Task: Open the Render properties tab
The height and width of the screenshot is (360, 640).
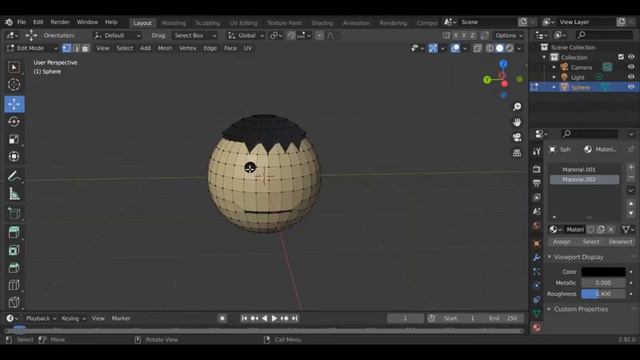Action: pyautogui.click(x=537, y=169)
